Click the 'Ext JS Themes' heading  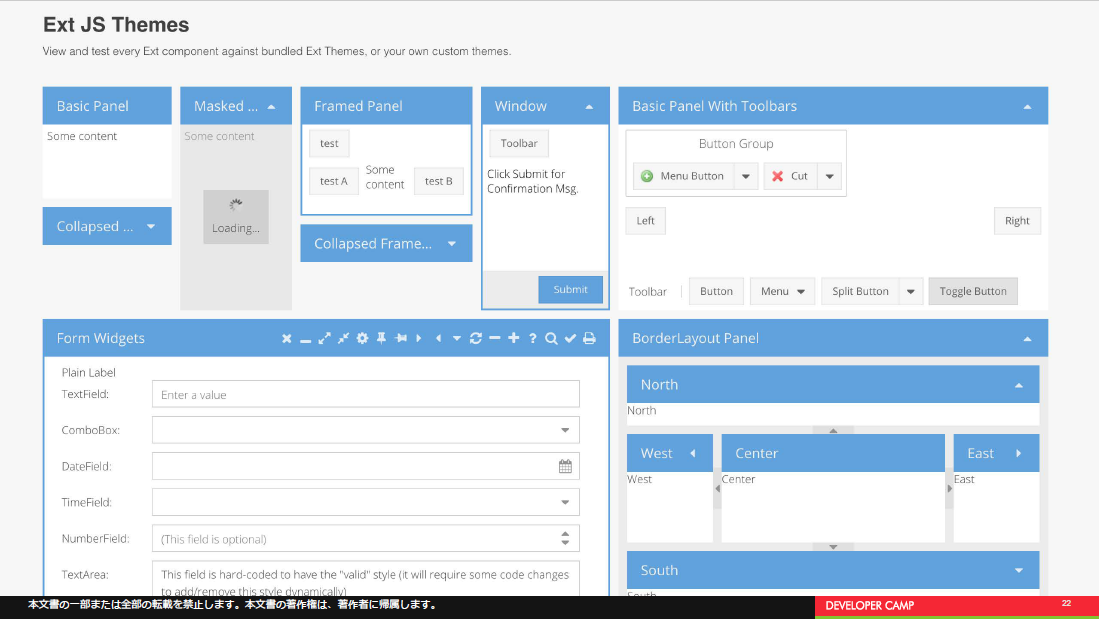[116, 25]
